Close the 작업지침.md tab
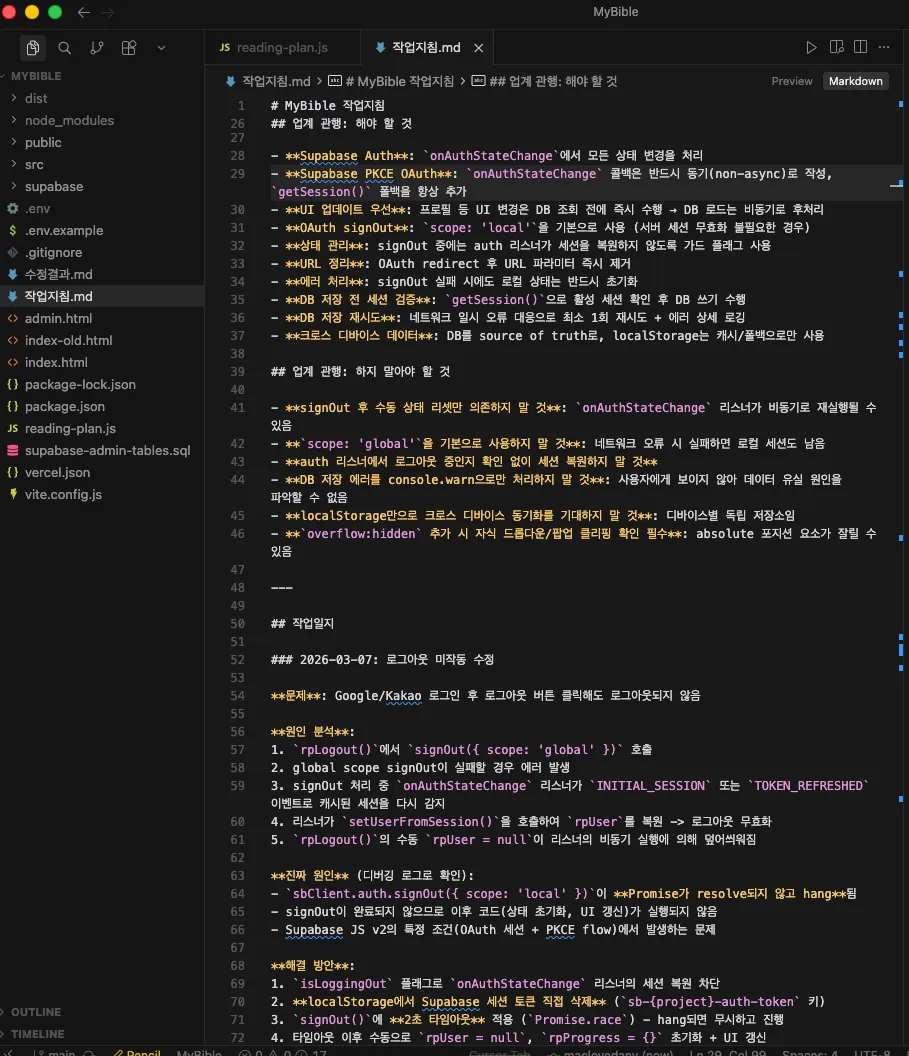Image resolution: width=909 pixels, height=1056 pixels. (x=479, y=48)
